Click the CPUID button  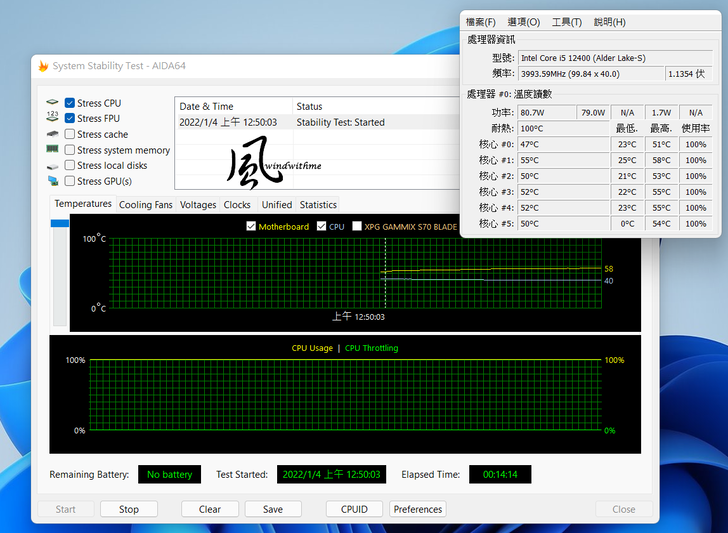(x=354, y=509)
